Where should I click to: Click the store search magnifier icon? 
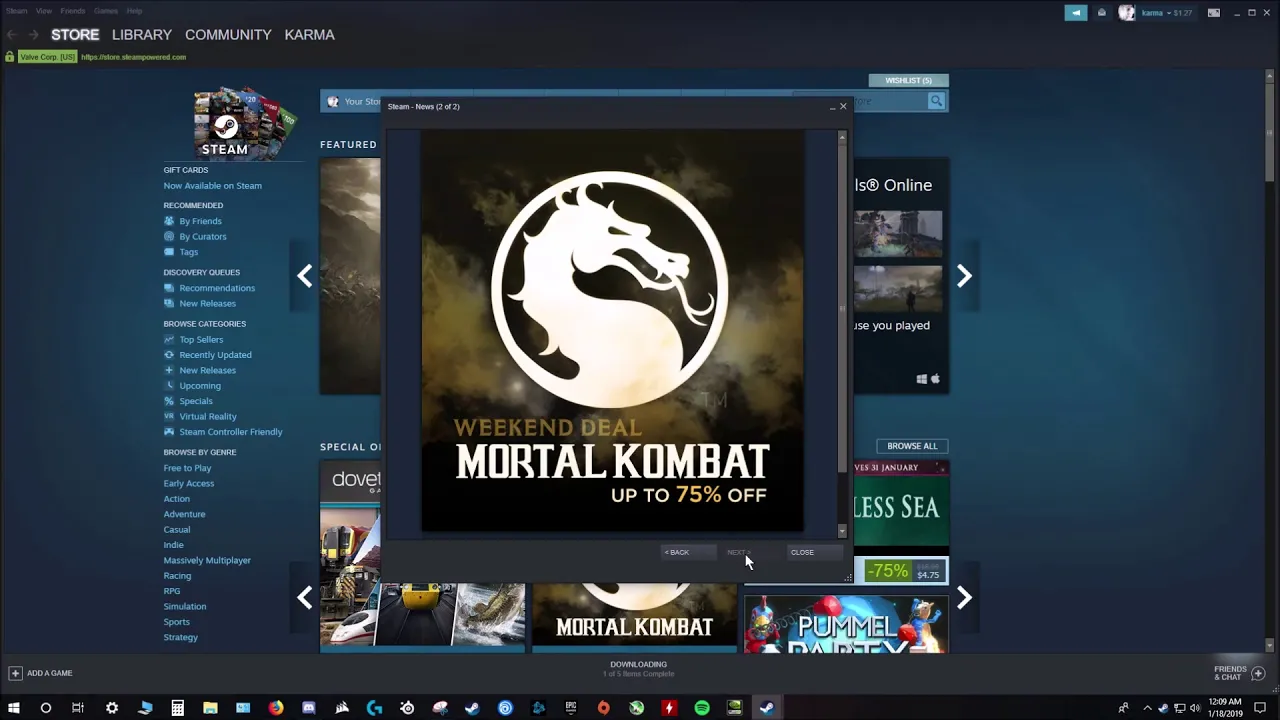[936, 101]
